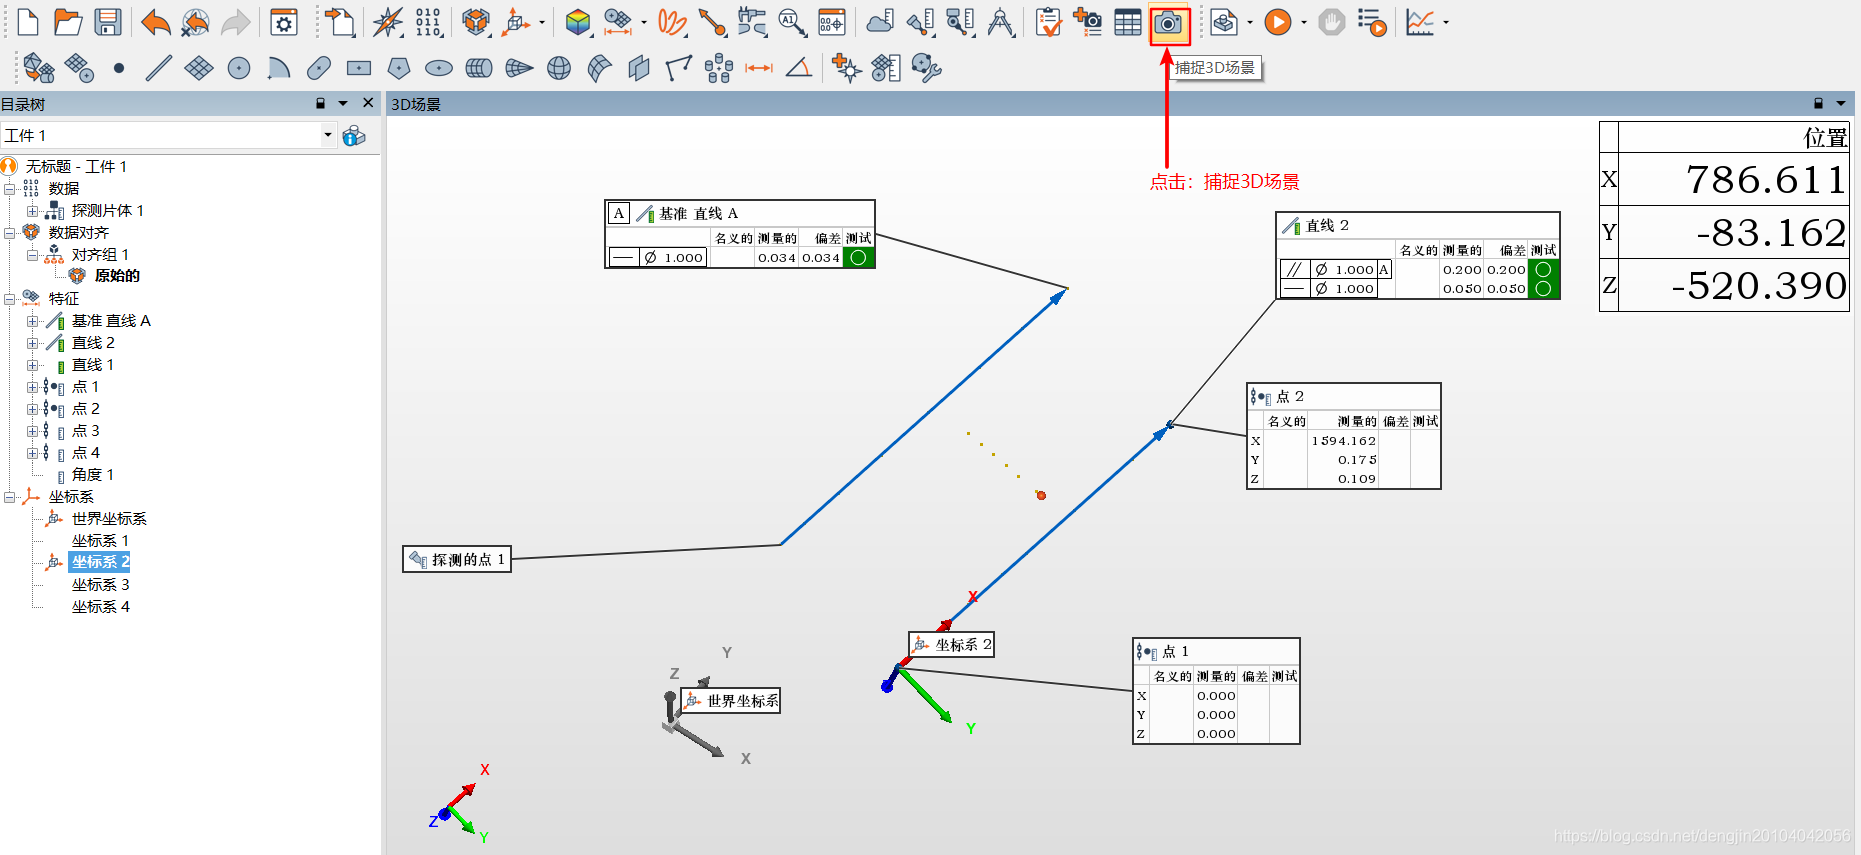Viewport: 1861px width, 855px height.
Task: Collapse the 数据对齐 tree node
Action: (x=9, y=232)
